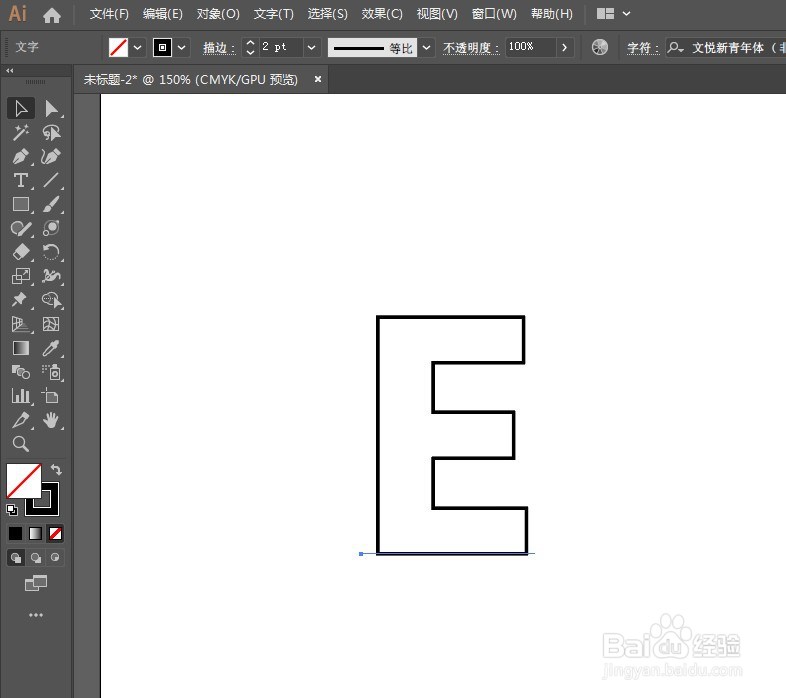The width and height of the screenshot is (786, 698).
Task: Open 文字(T) menu
Action: tap(273, 14)
